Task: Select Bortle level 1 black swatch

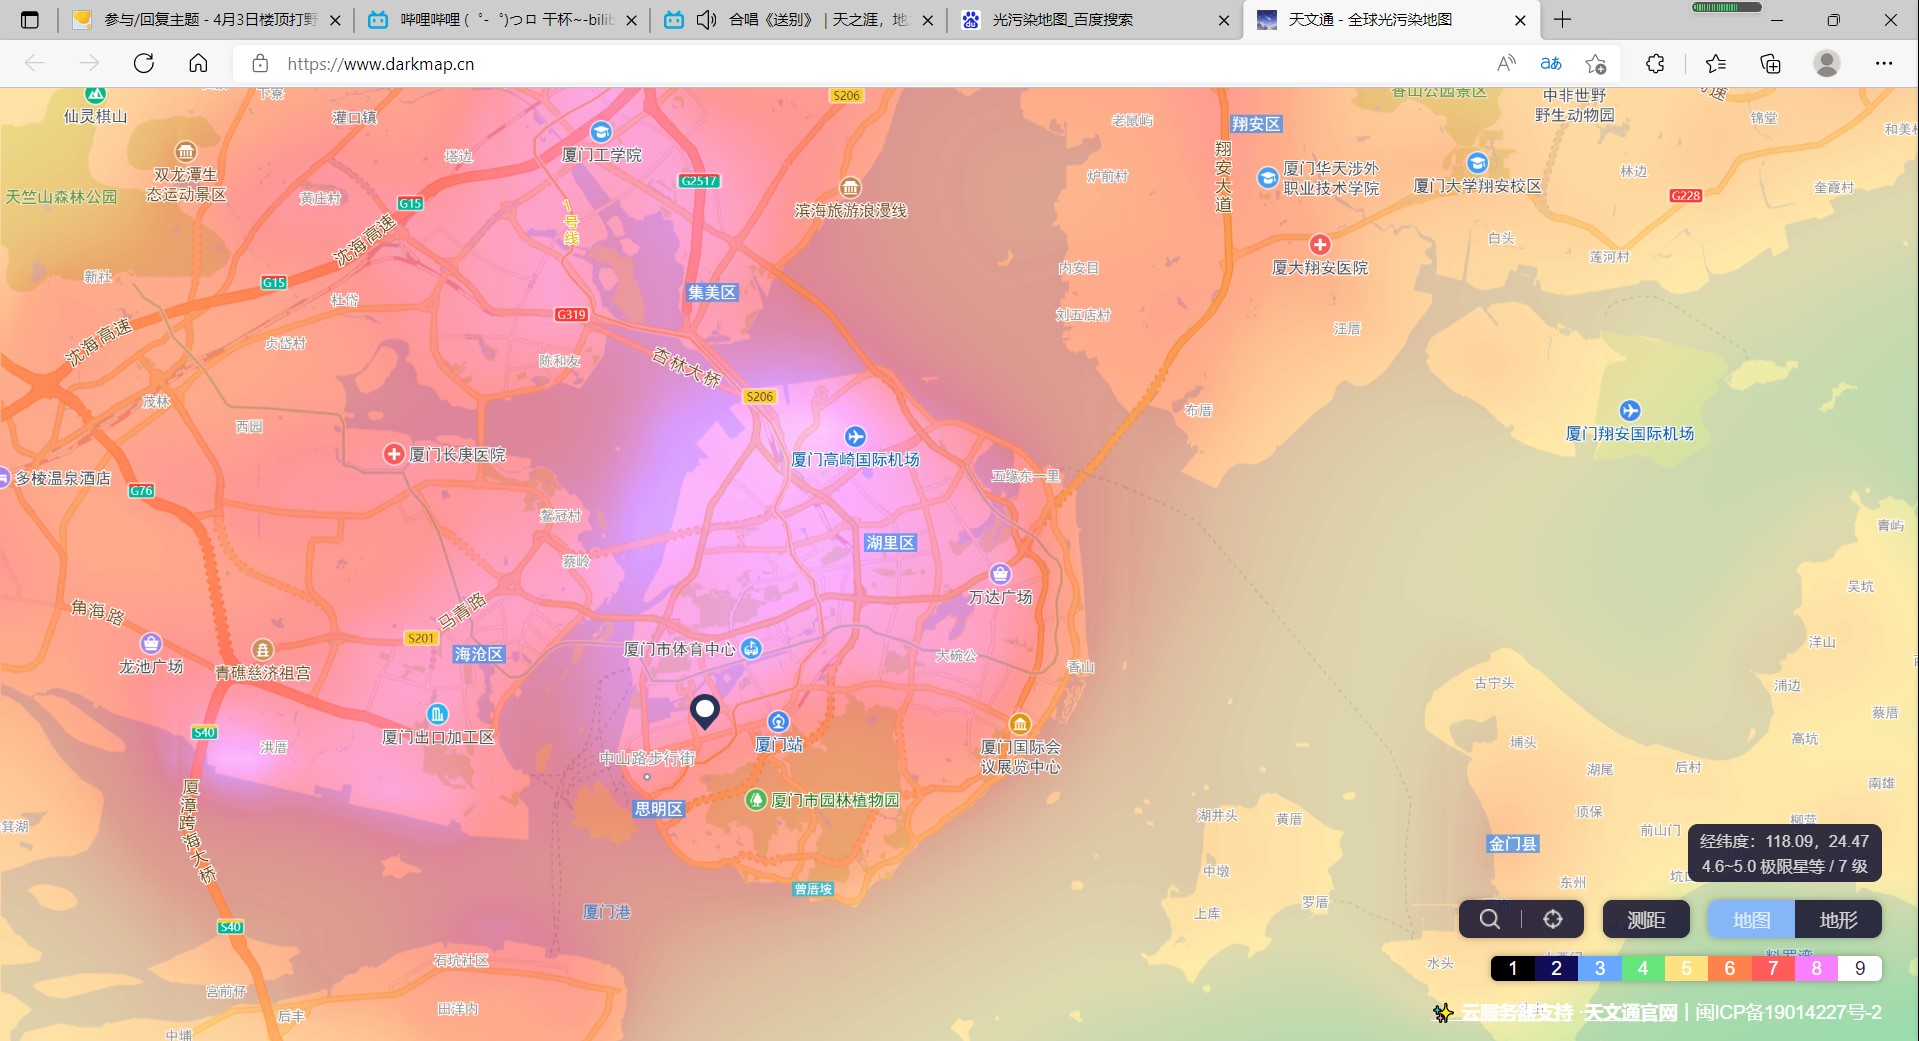Action: coord(1512,968)
